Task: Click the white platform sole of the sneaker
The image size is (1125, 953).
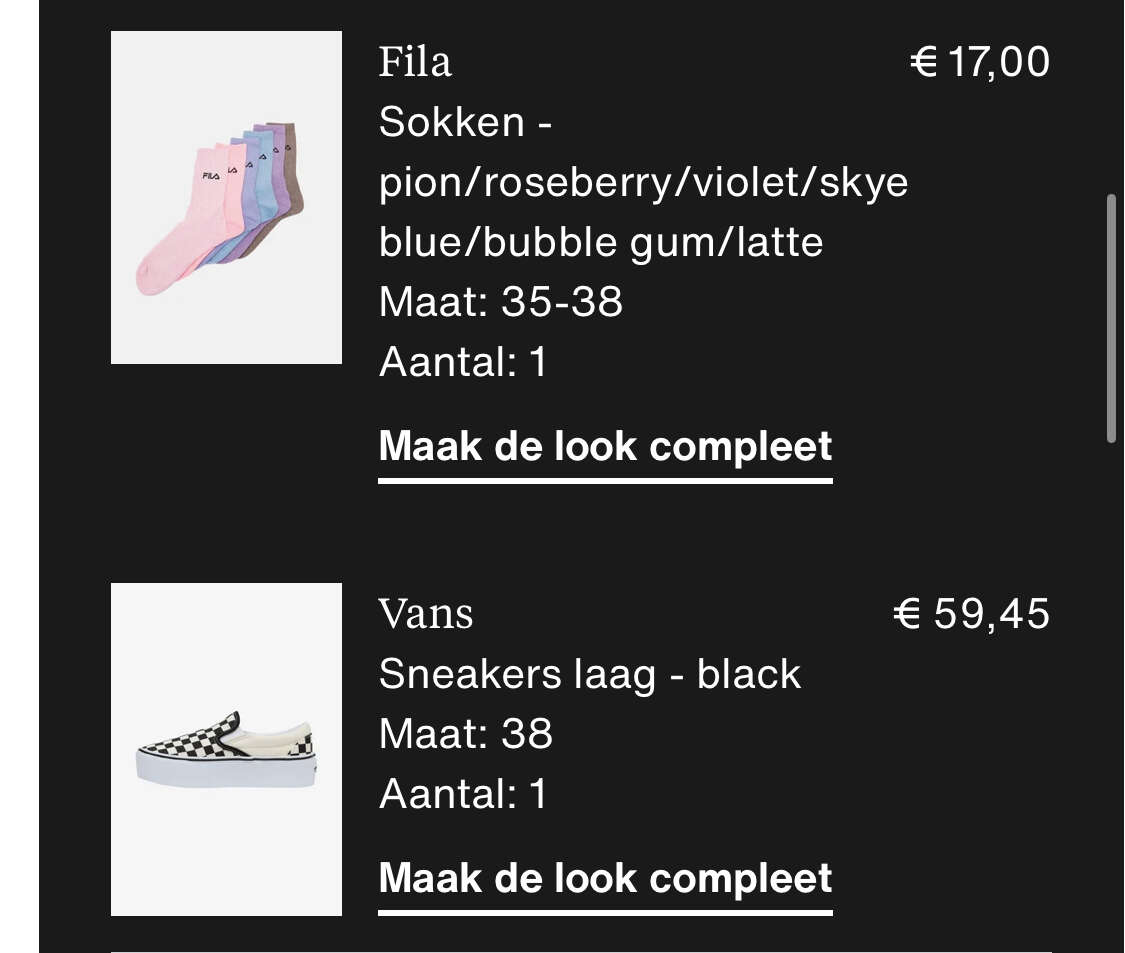Action: point(226,772)
